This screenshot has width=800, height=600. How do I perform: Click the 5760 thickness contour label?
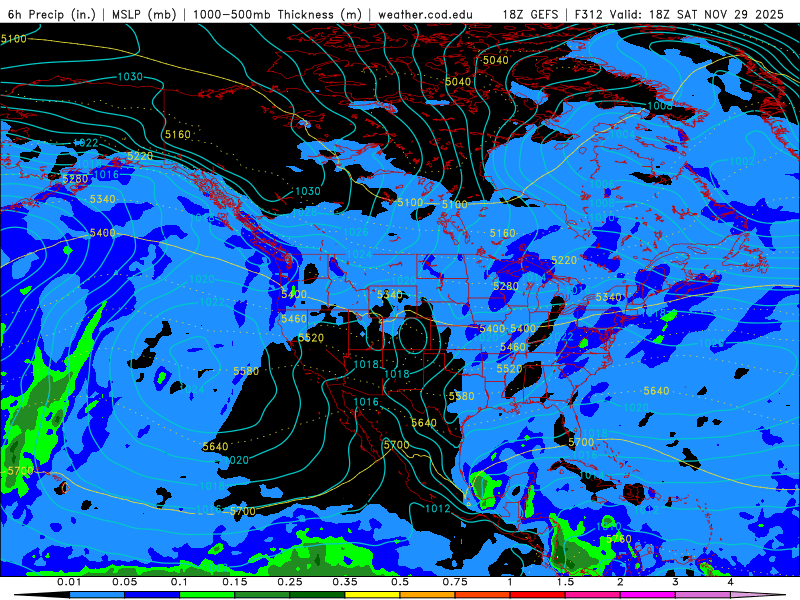click(x=618, y=539)
